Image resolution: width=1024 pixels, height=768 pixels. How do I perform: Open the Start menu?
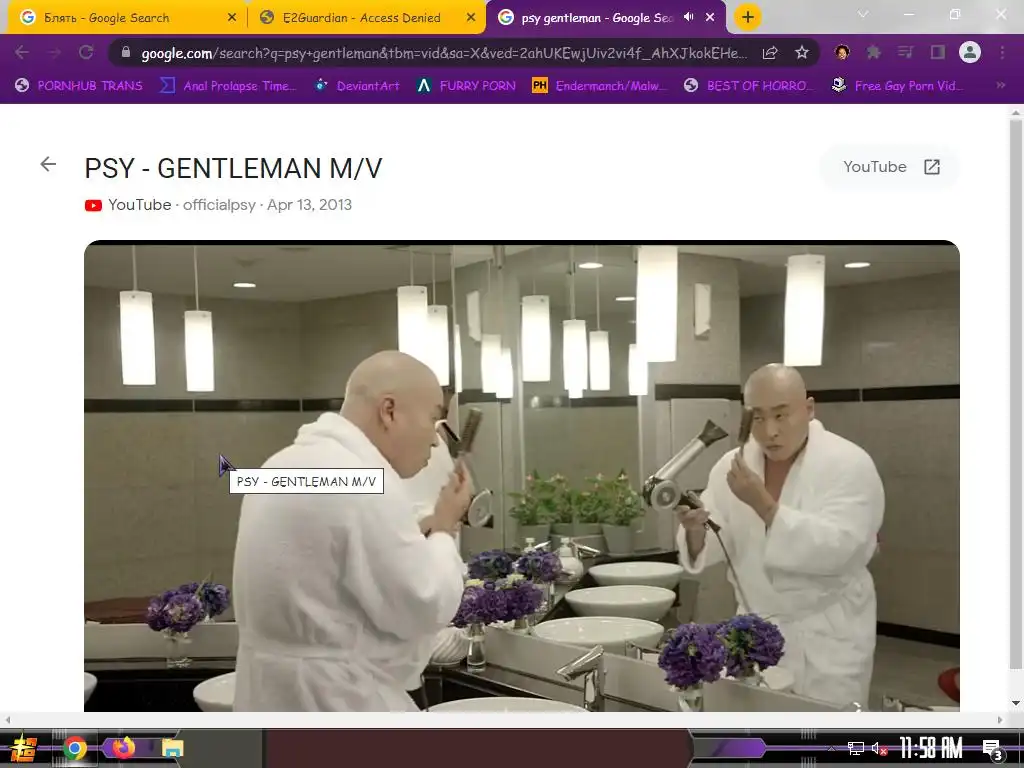pyautogui.click(x=23, y=748)
